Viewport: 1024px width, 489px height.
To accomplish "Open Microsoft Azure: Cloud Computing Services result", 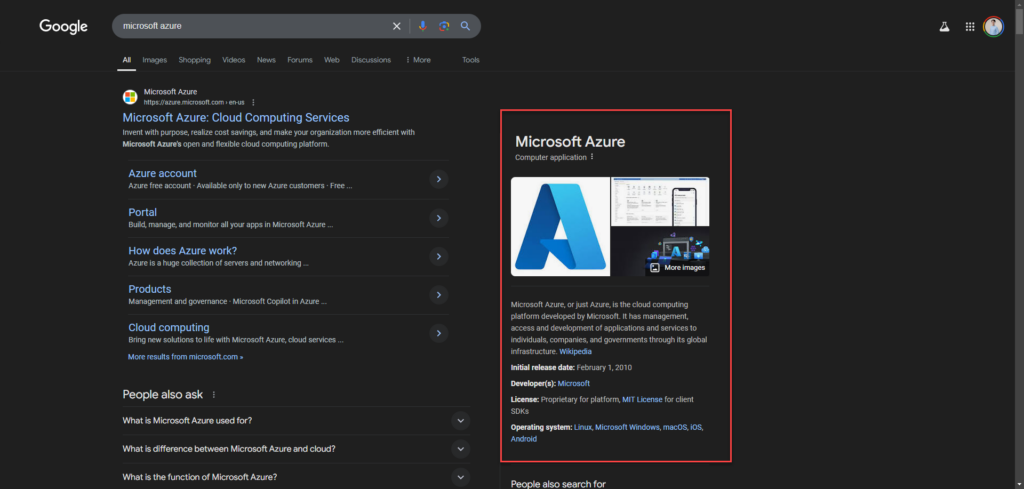I will 236,118.
